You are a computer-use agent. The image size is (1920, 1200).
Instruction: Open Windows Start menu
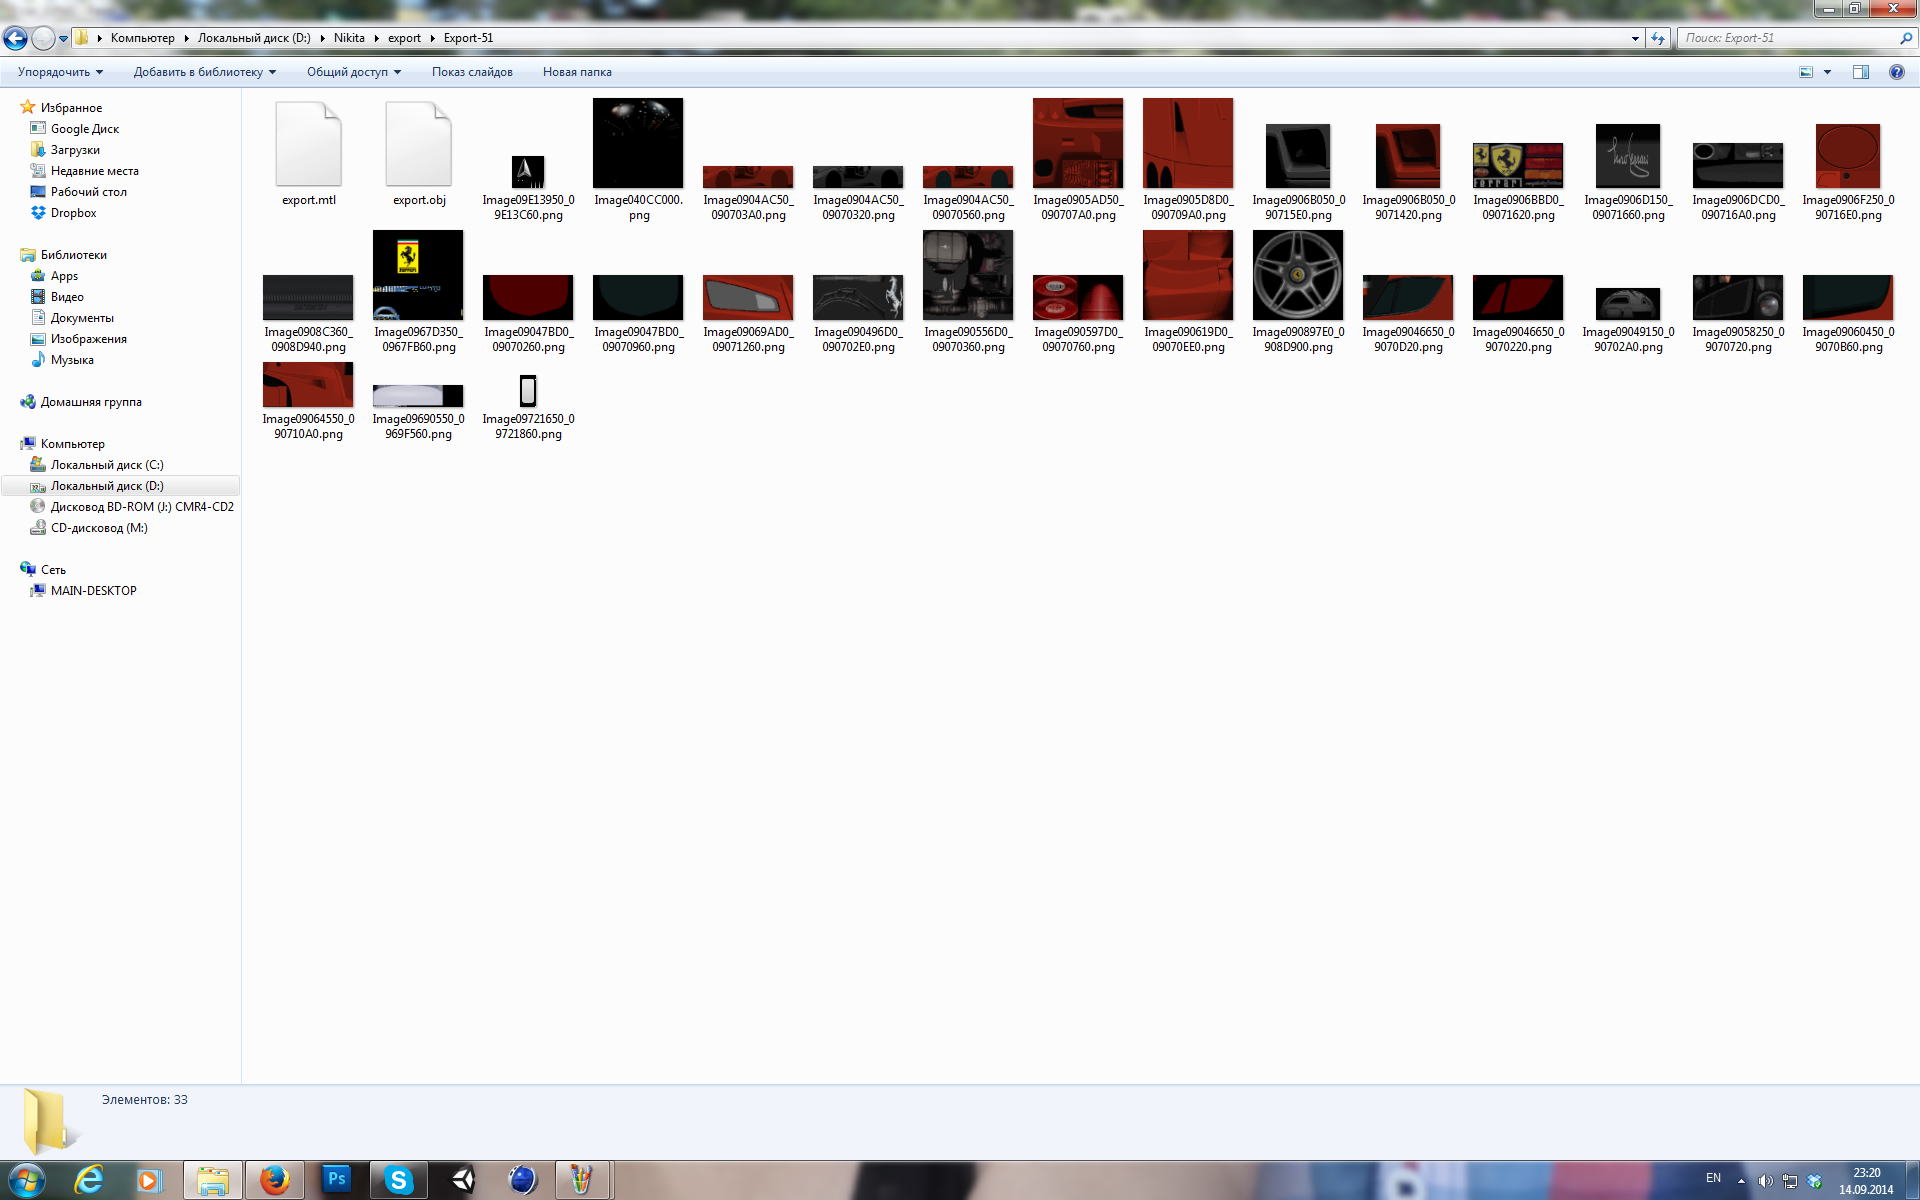[x=26, y=1181]
